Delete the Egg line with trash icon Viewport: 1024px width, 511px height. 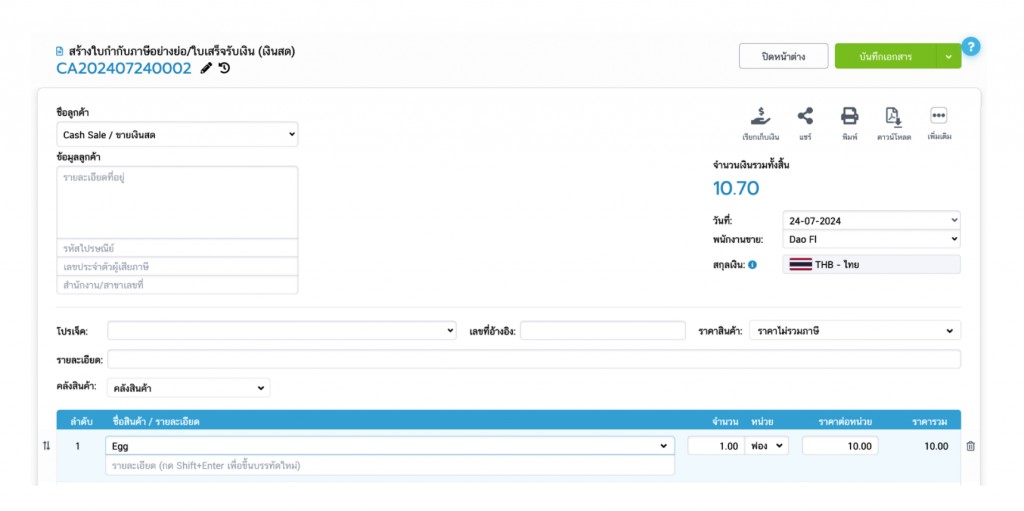(970, 446)
